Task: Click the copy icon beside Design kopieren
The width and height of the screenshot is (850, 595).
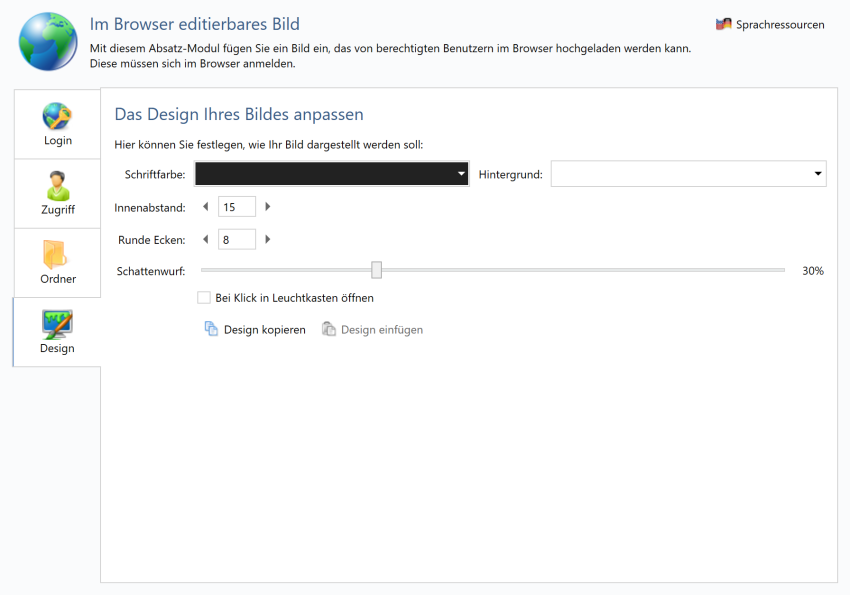Action: point(210,328)
